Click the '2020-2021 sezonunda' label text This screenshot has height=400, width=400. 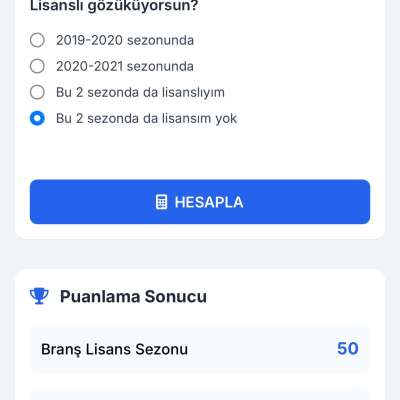(x=125, y=66)
